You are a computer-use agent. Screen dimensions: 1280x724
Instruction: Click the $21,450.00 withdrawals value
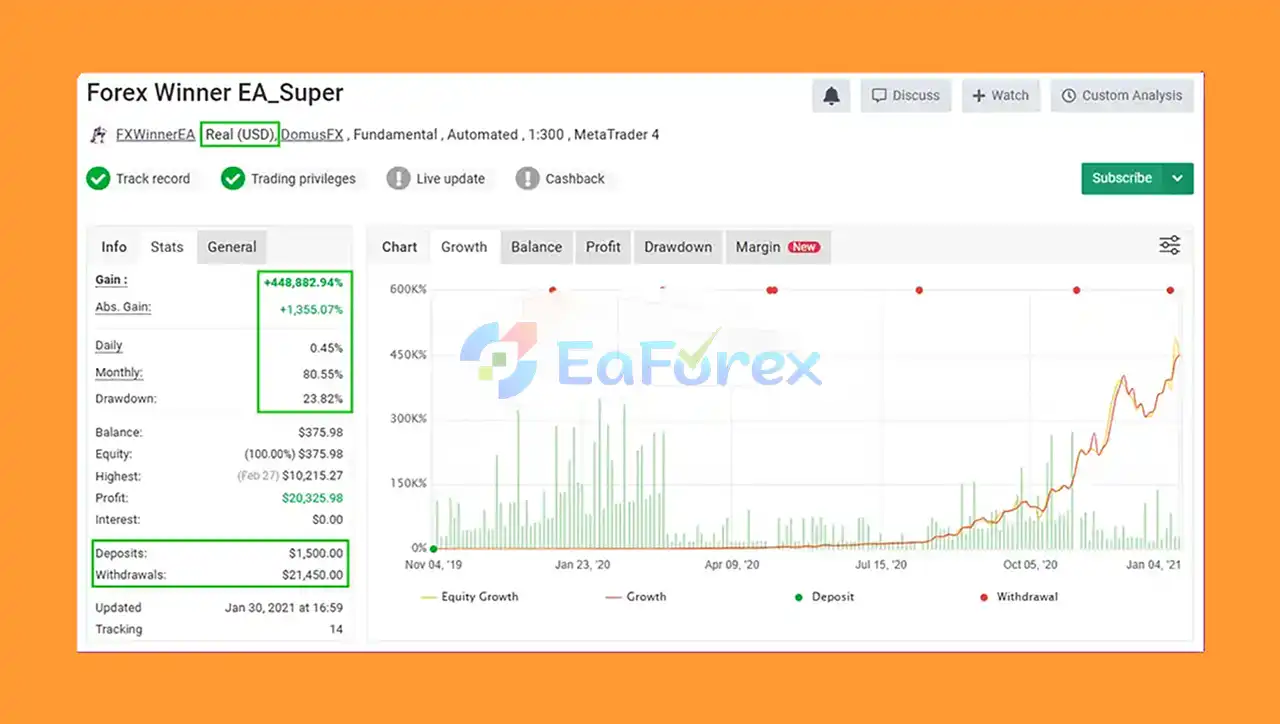(312, 575)
